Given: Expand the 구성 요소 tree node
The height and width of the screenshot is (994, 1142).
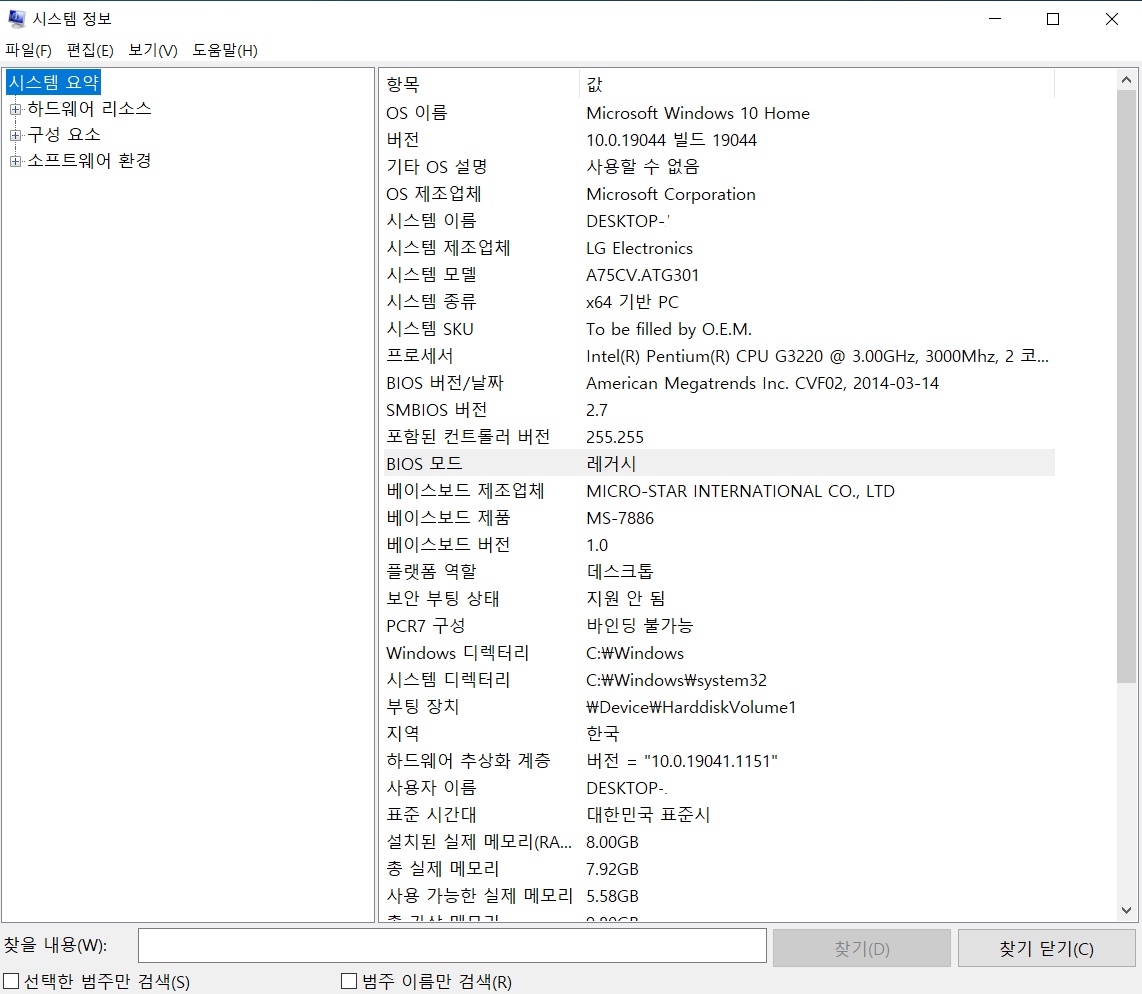Looking at the screenshot, I should 15,135.
